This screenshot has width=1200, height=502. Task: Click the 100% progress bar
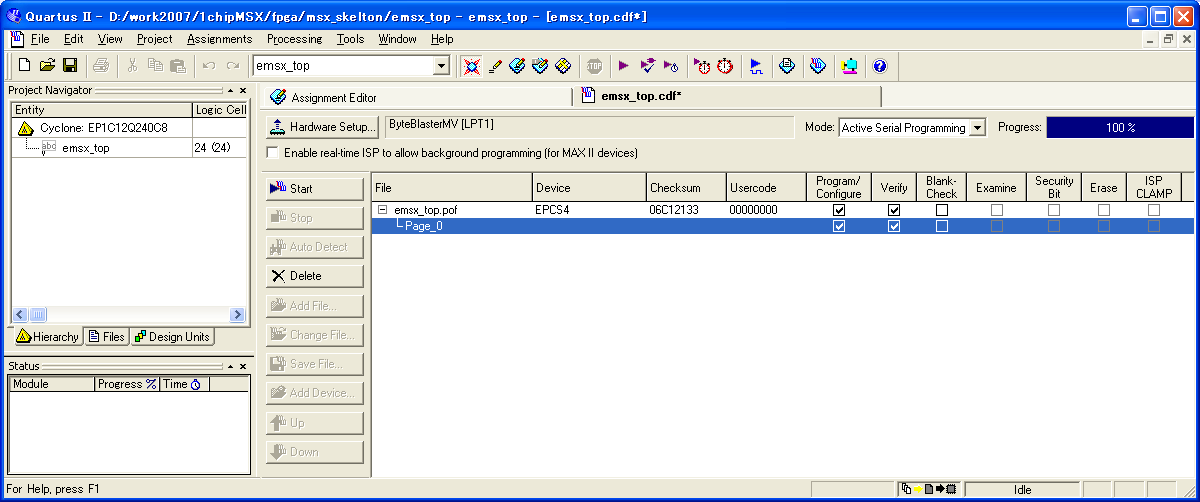1120,128
